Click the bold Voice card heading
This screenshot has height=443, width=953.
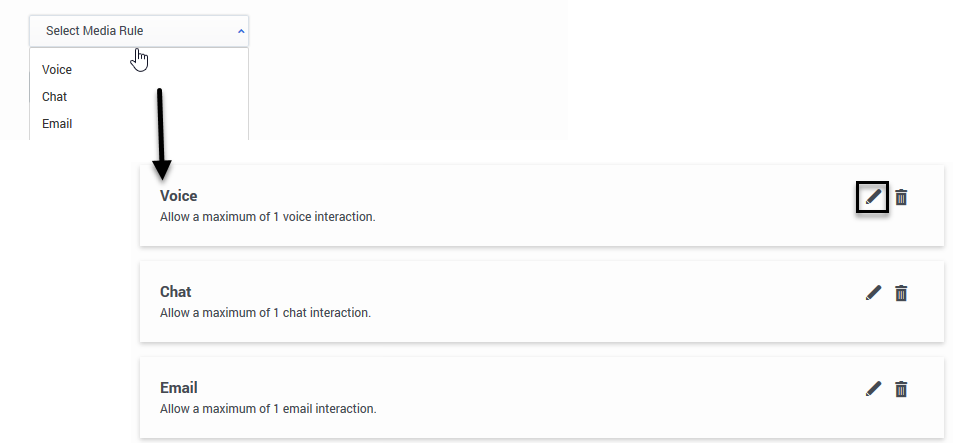coord(179,196)
